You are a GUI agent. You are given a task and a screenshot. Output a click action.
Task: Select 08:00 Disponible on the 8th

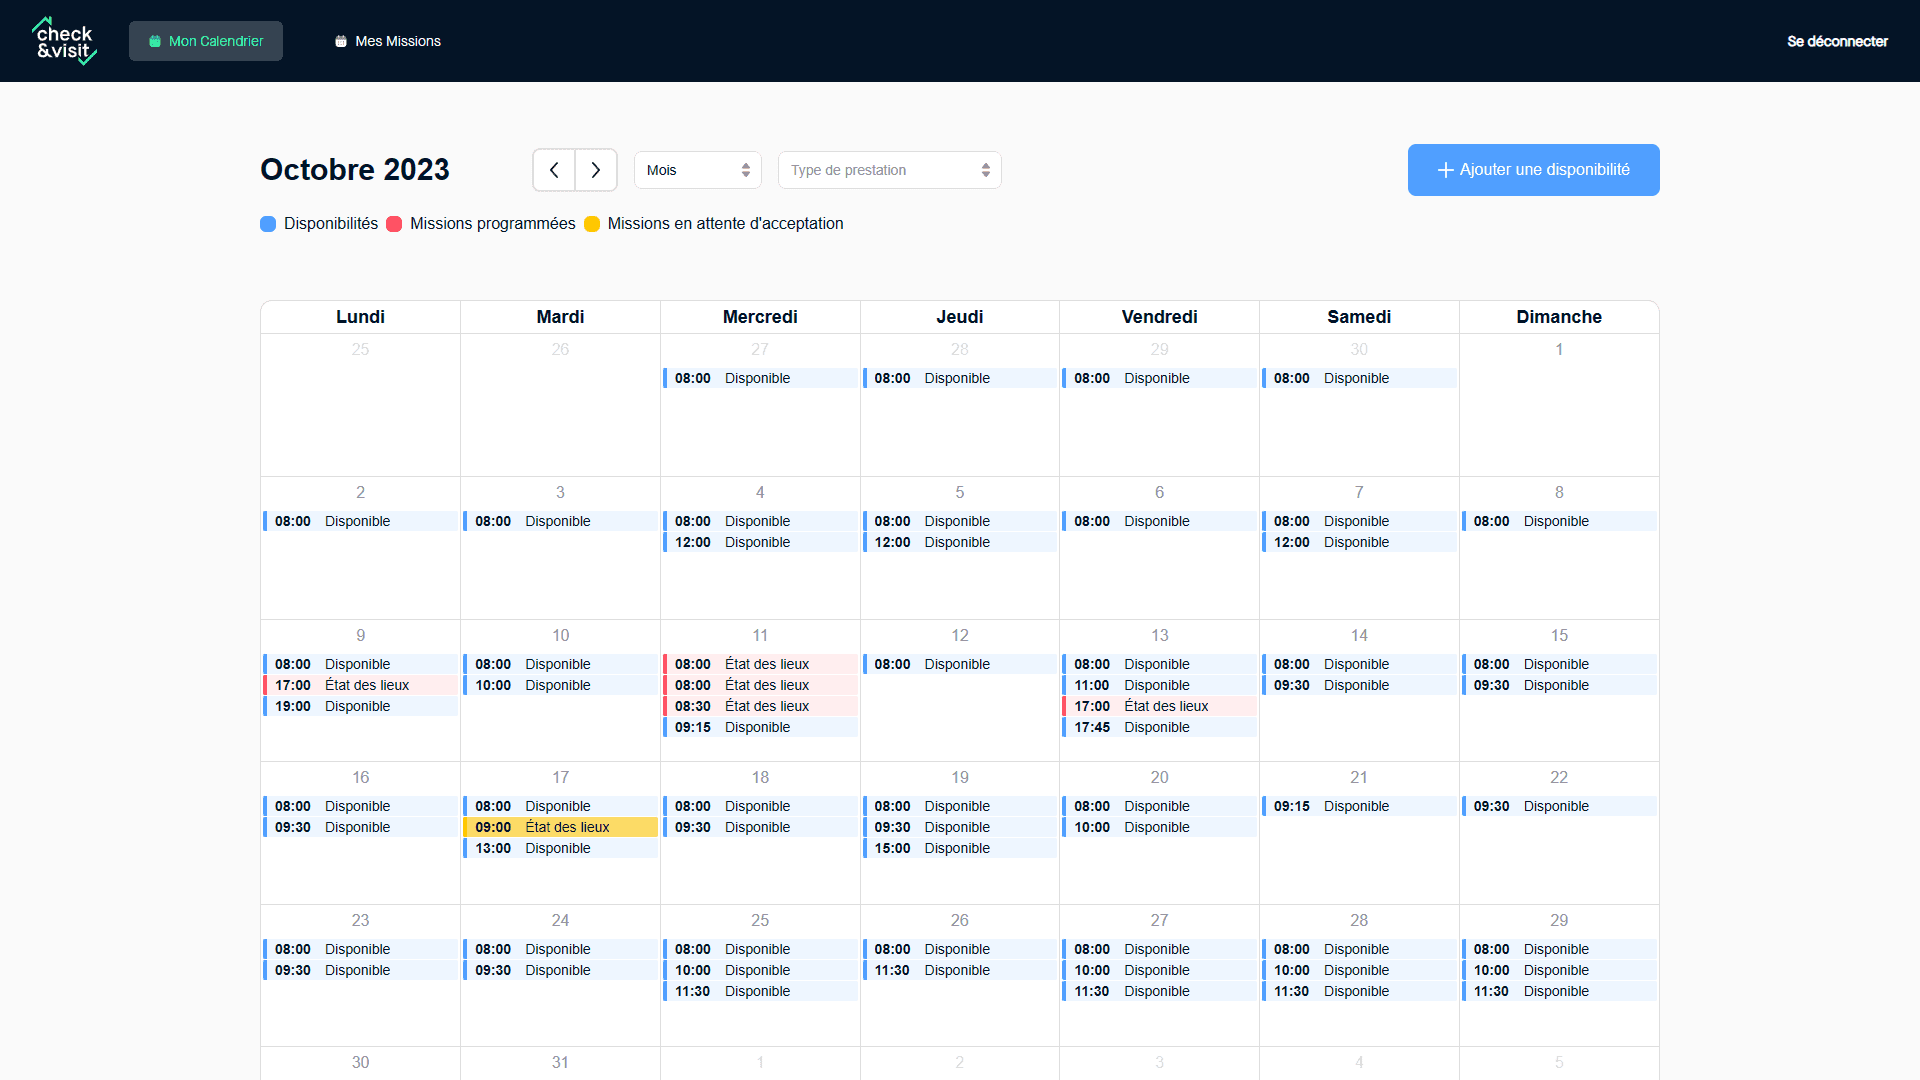(1559, 521)
